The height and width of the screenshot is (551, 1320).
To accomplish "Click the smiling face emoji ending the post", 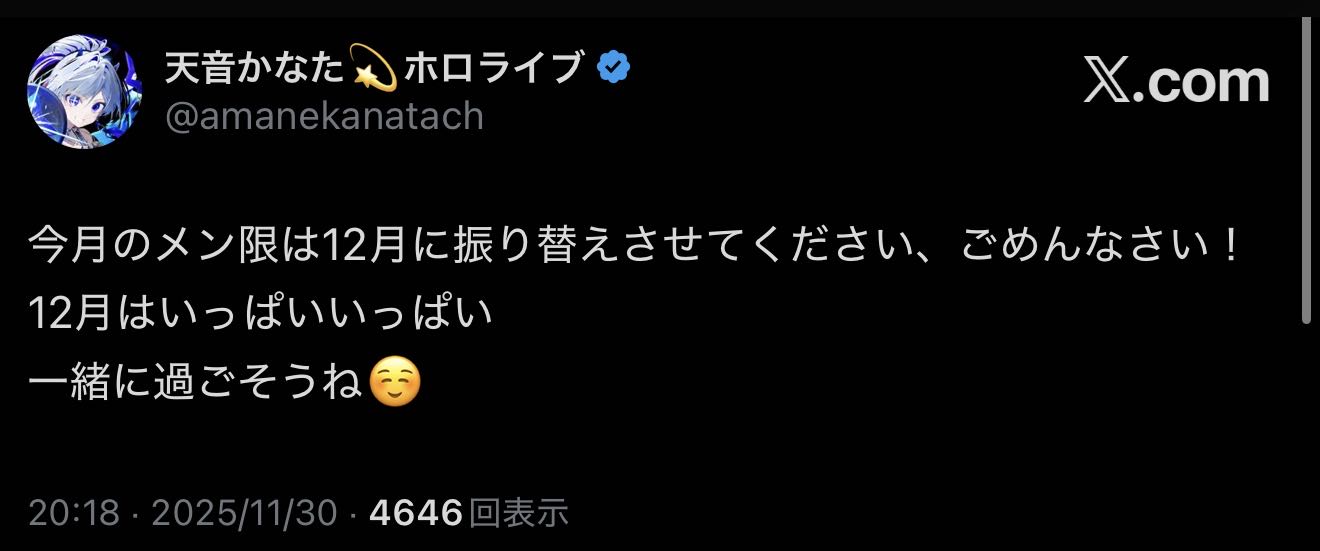I will 394,383.
